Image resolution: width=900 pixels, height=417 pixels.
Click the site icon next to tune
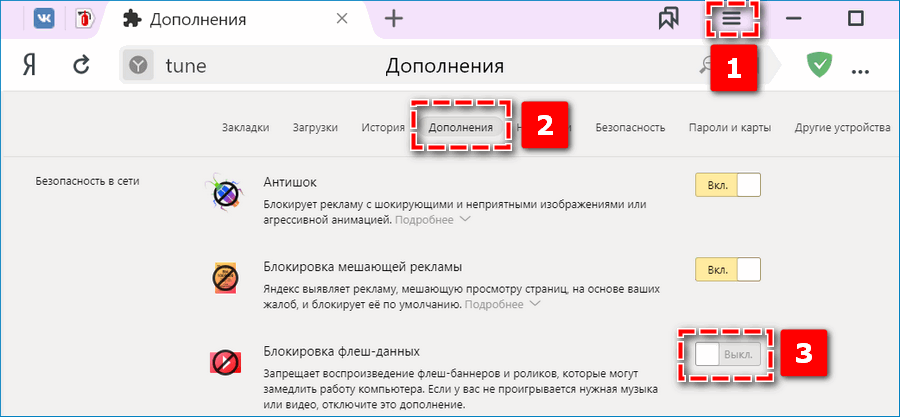point(138,65)
